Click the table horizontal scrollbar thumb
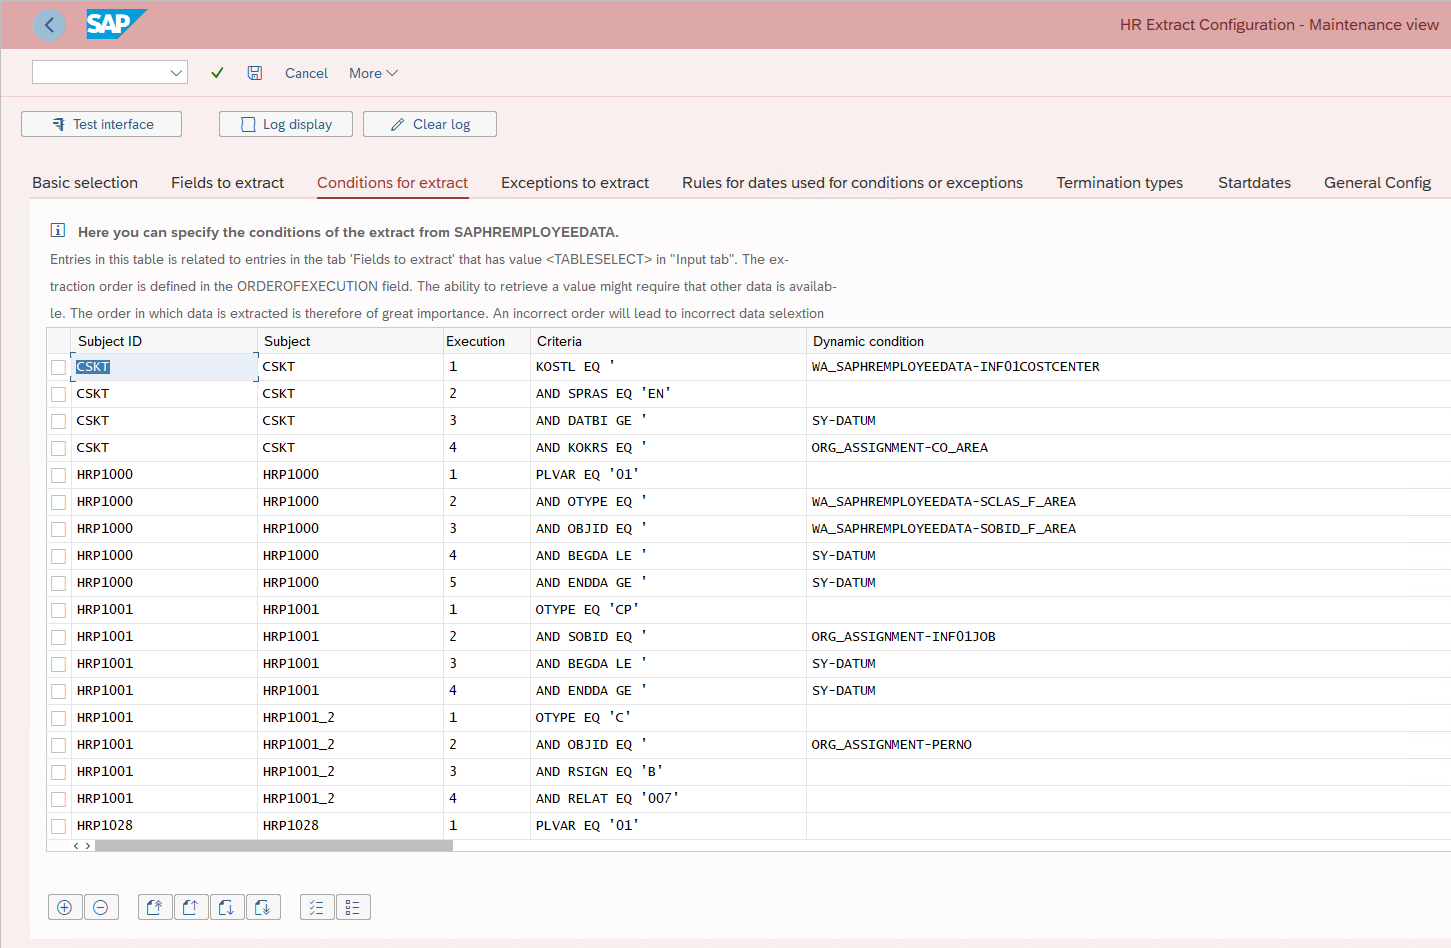The width and height of the screenshot is (1451, 948). coord(274,845)
